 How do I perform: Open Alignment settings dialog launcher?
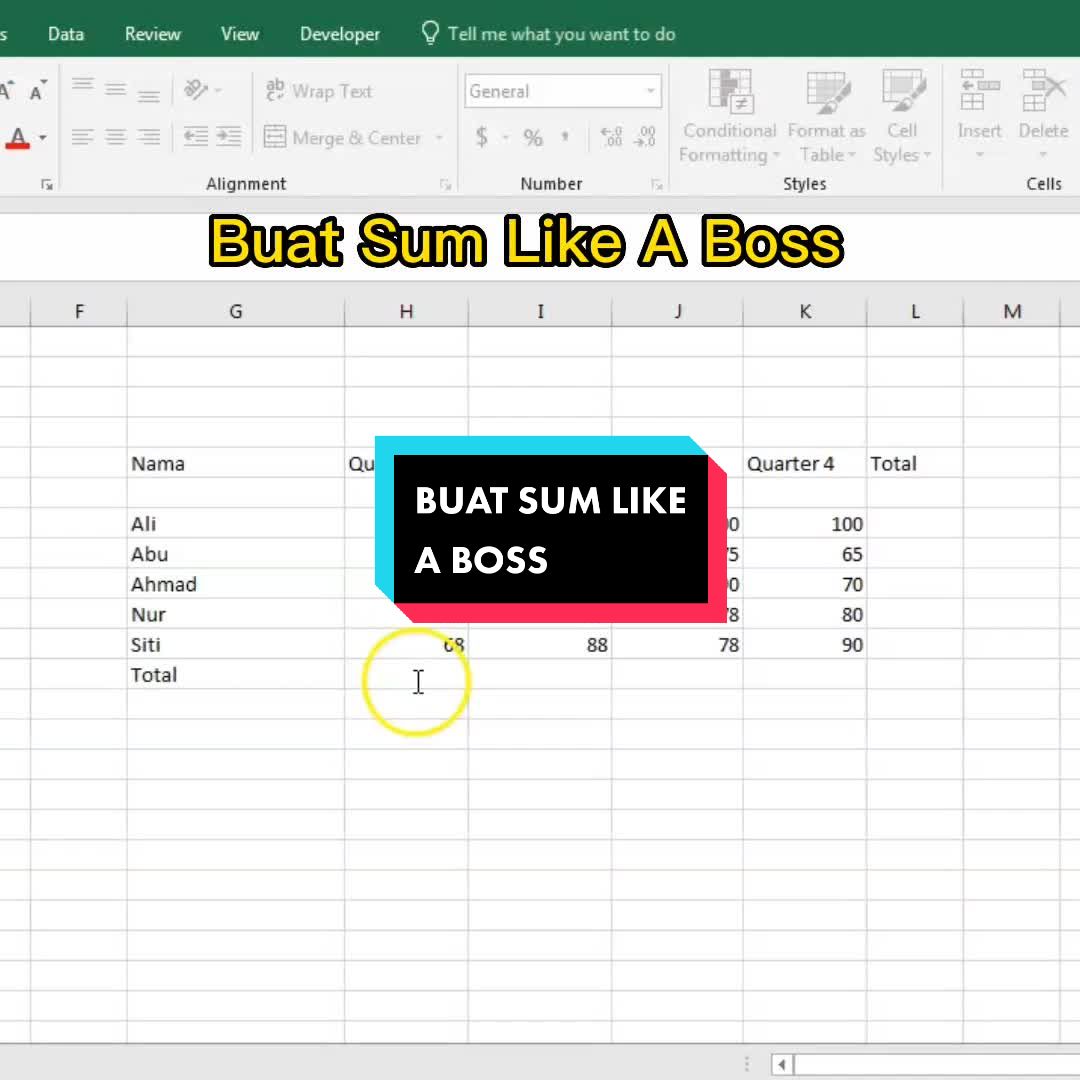click(445, 185)
